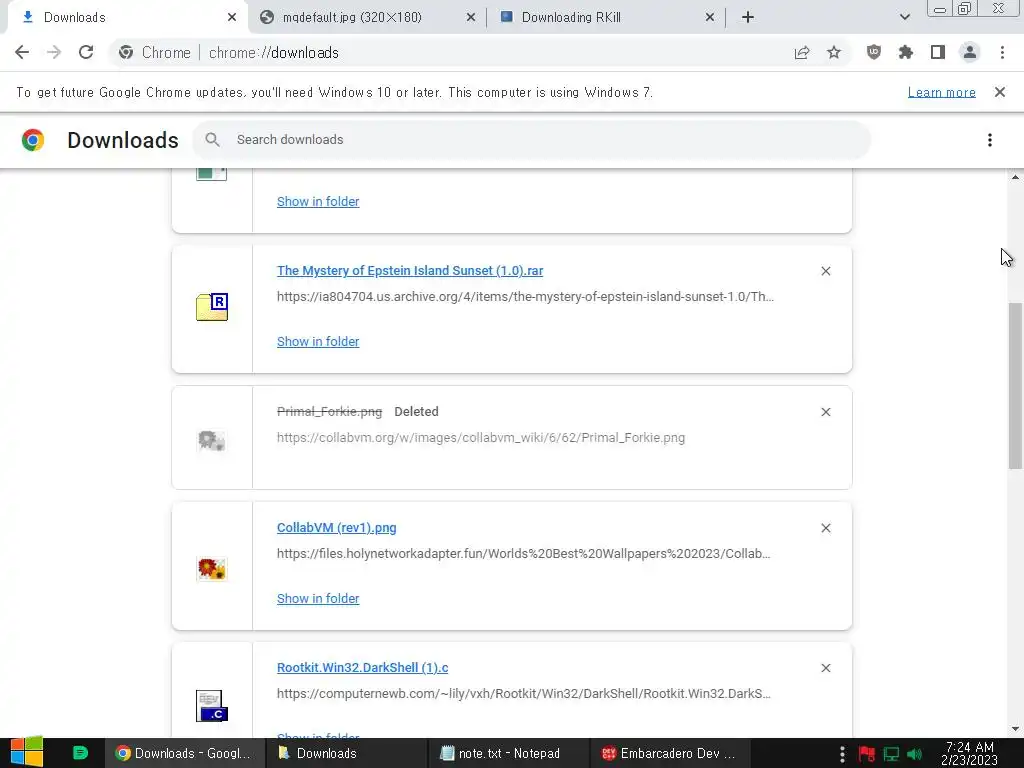Open the Downloads page more actions menu
1024x768 pixels.
click(x=990, y=140)
